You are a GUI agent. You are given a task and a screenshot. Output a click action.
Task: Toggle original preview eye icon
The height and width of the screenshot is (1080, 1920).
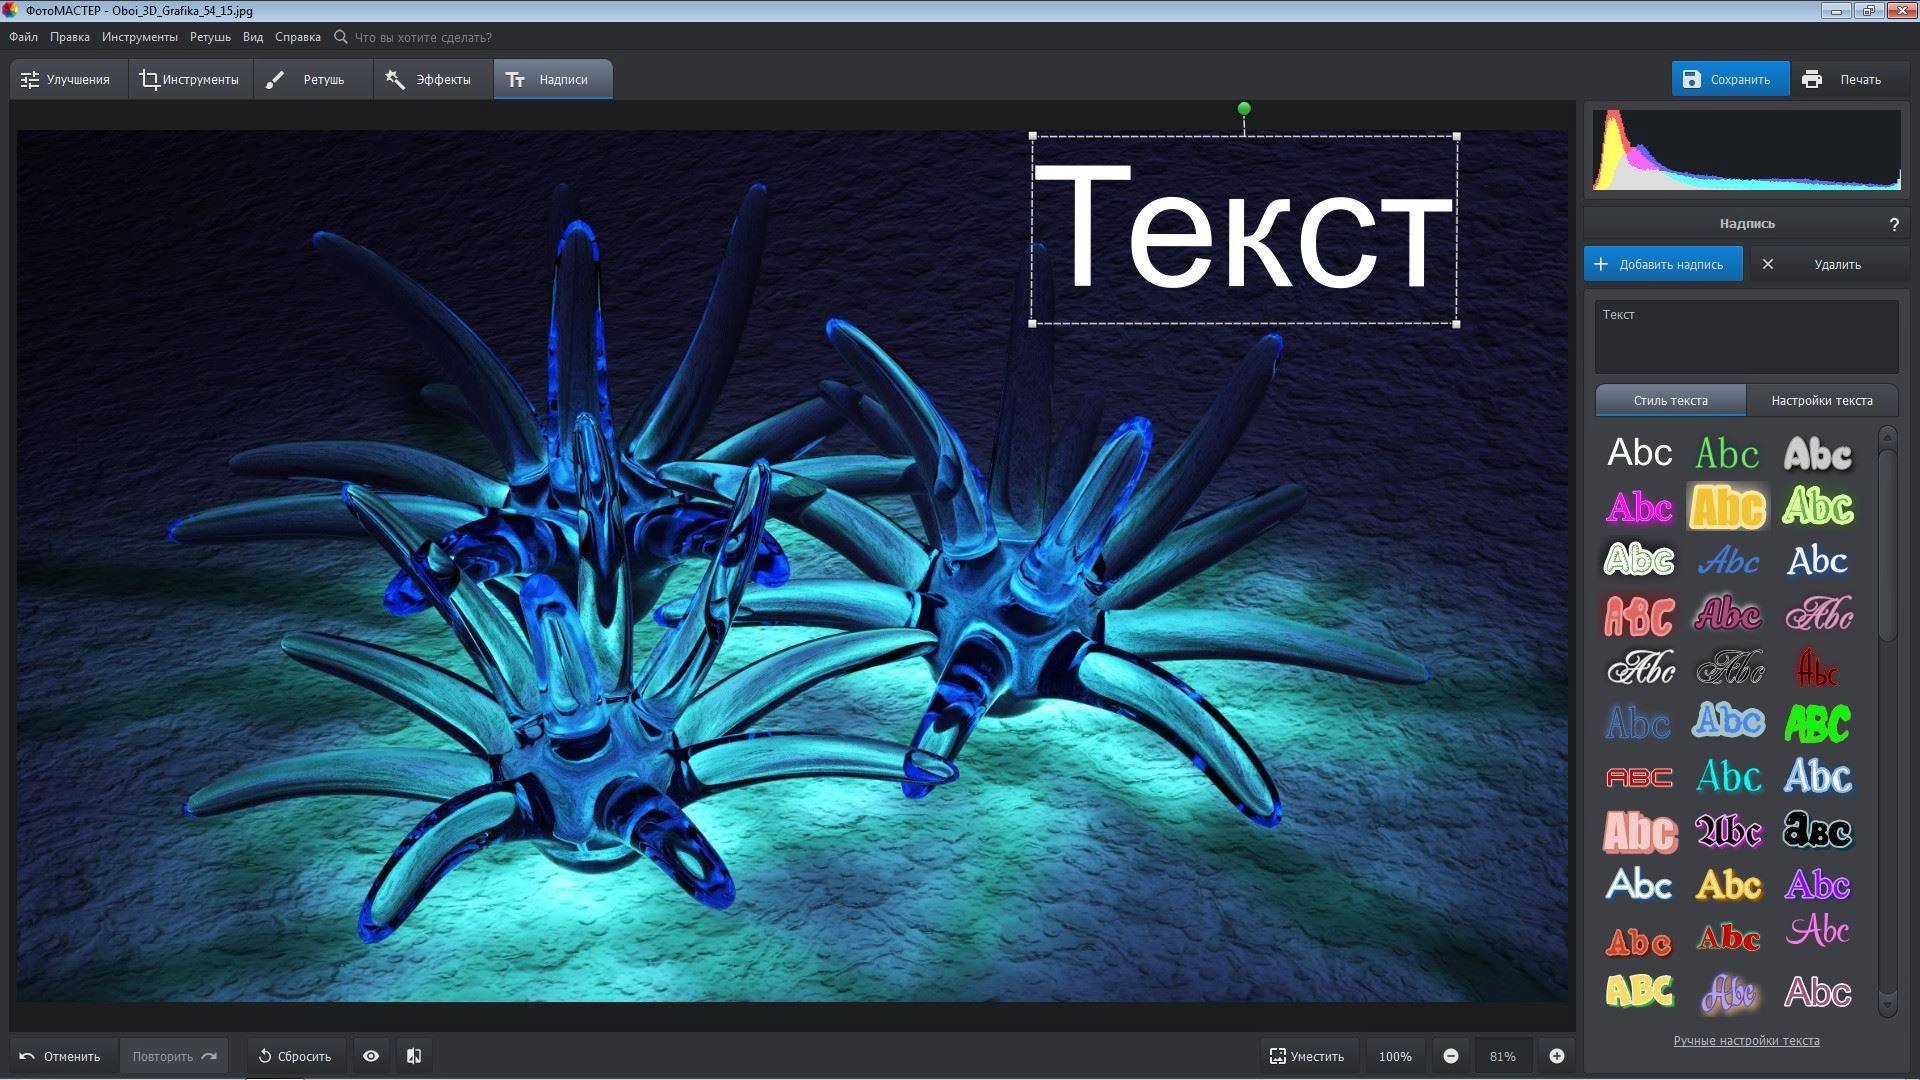tap(371, 1056)
